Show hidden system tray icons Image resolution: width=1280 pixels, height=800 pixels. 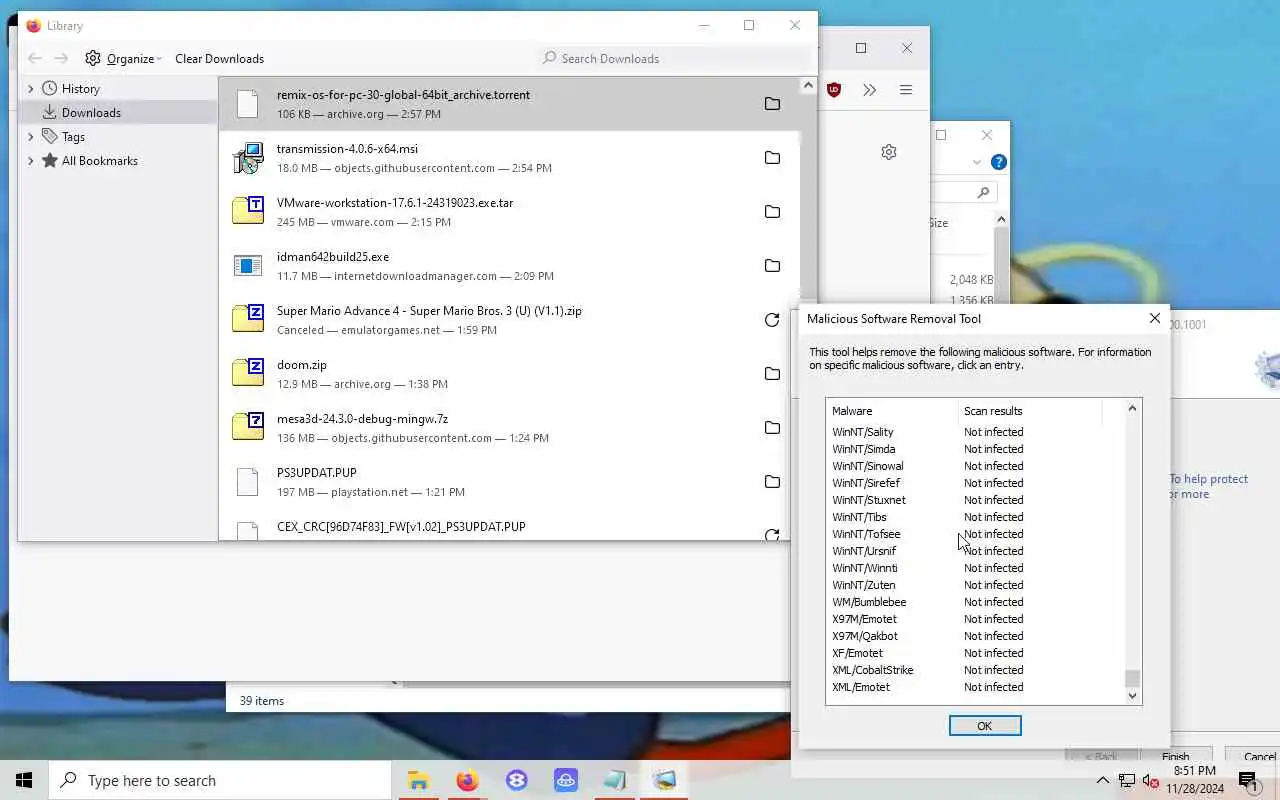1102,780
